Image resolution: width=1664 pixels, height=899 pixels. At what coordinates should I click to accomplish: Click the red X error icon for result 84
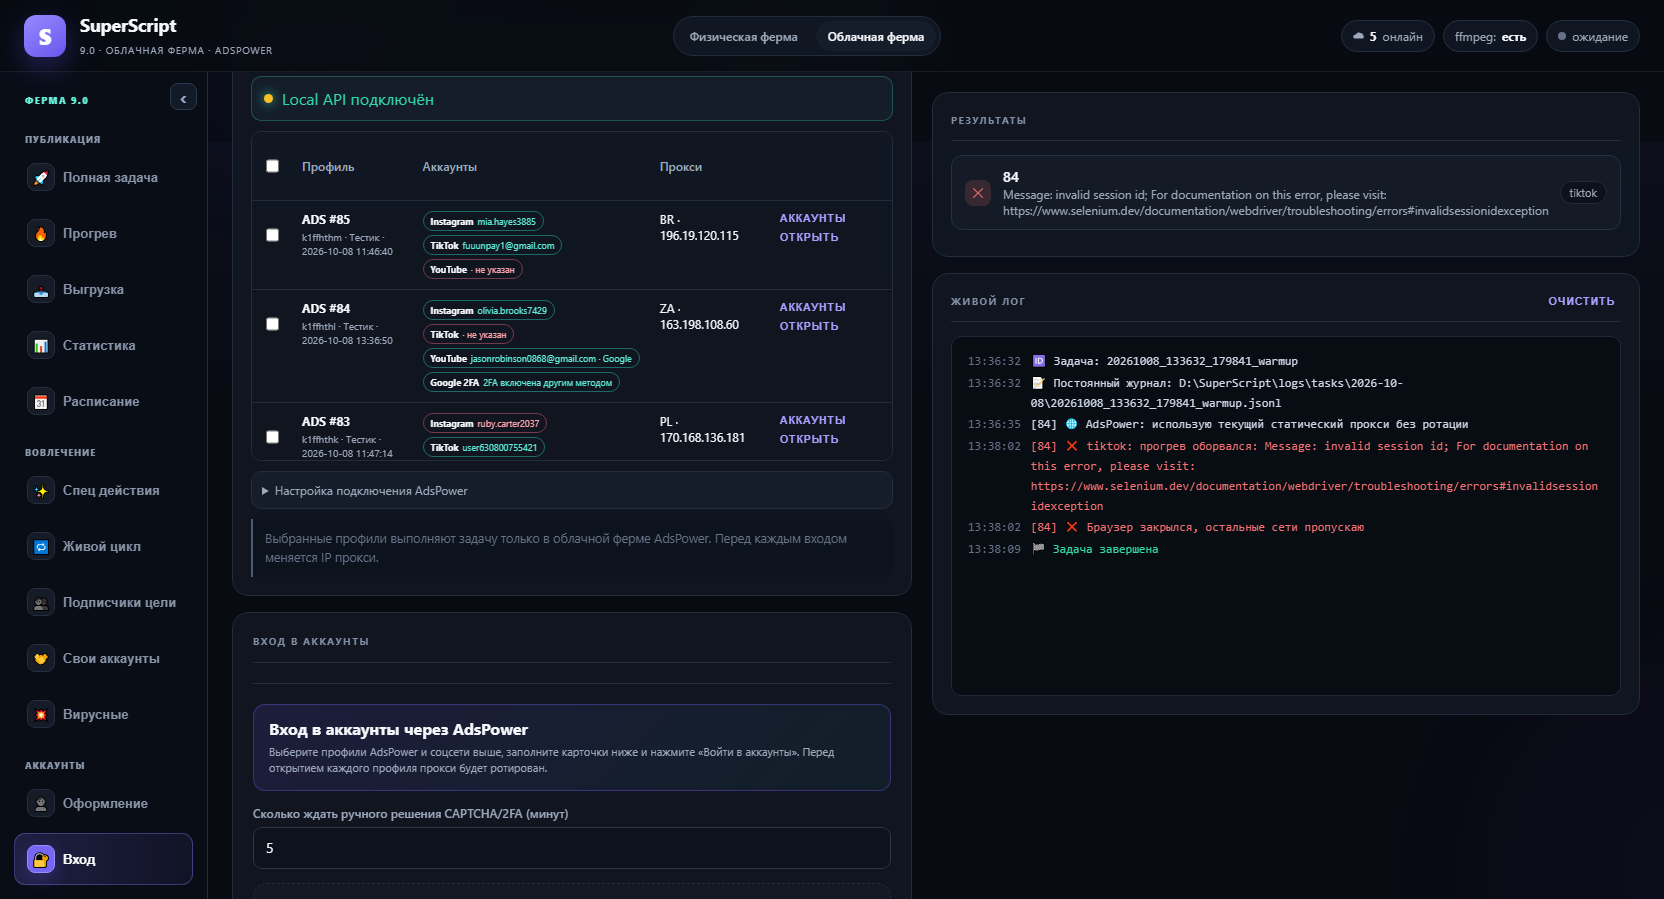[x=978, y=193]
